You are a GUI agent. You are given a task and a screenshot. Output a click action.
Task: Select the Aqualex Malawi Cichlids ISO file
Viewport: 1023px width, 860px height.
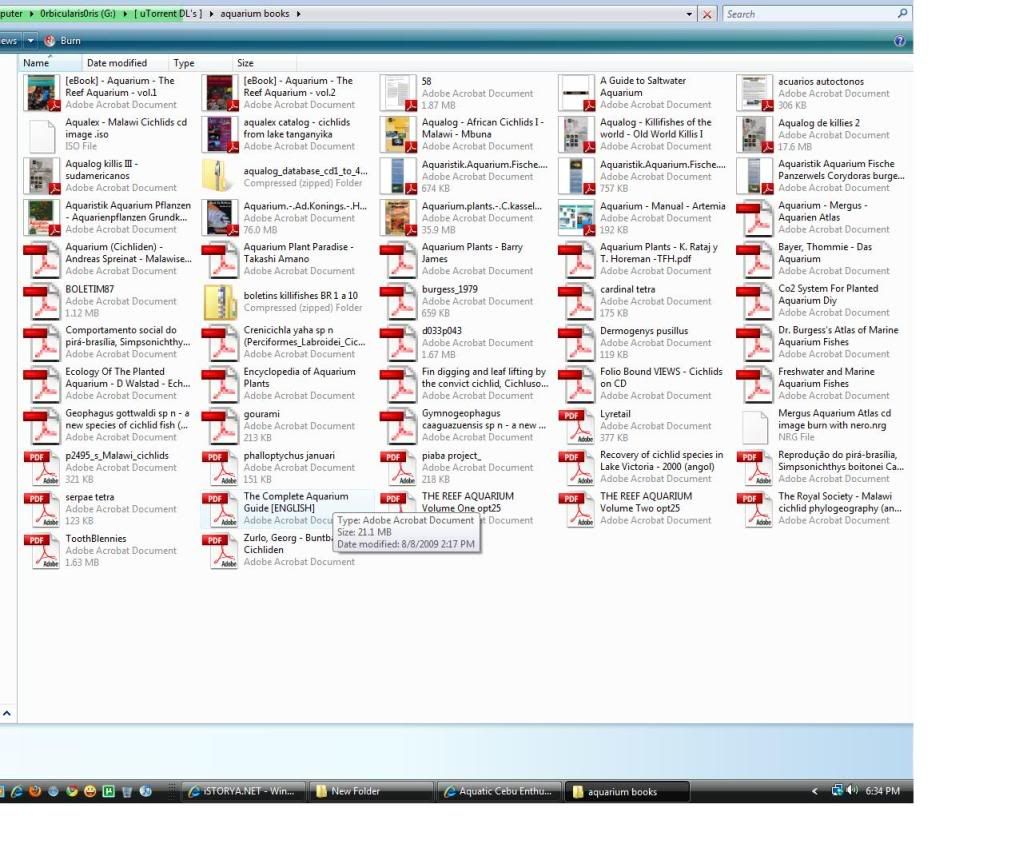pos(125,128)
